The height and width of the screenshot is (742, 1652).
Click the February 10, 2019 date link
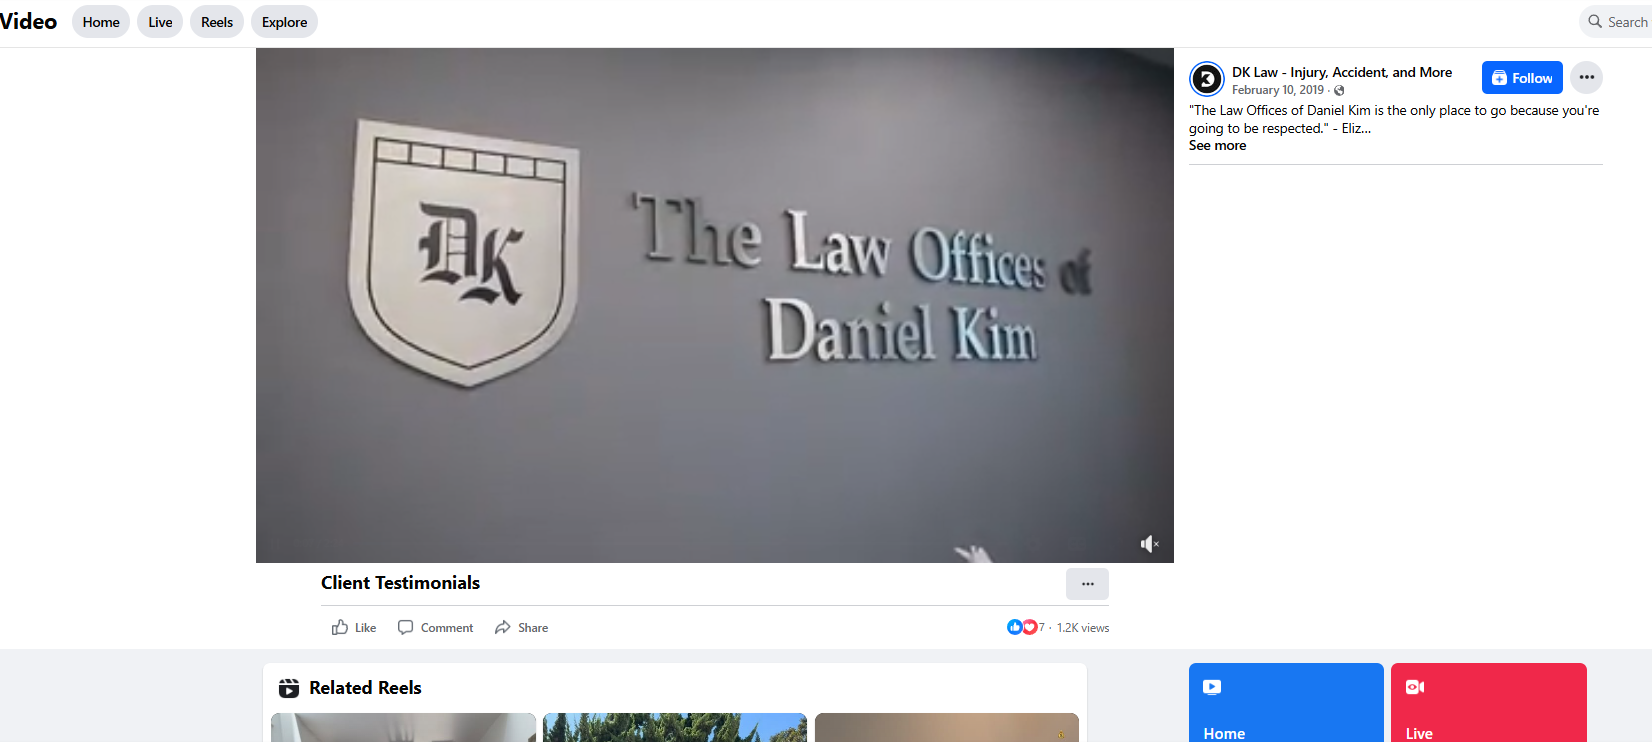click(1278, 90)
